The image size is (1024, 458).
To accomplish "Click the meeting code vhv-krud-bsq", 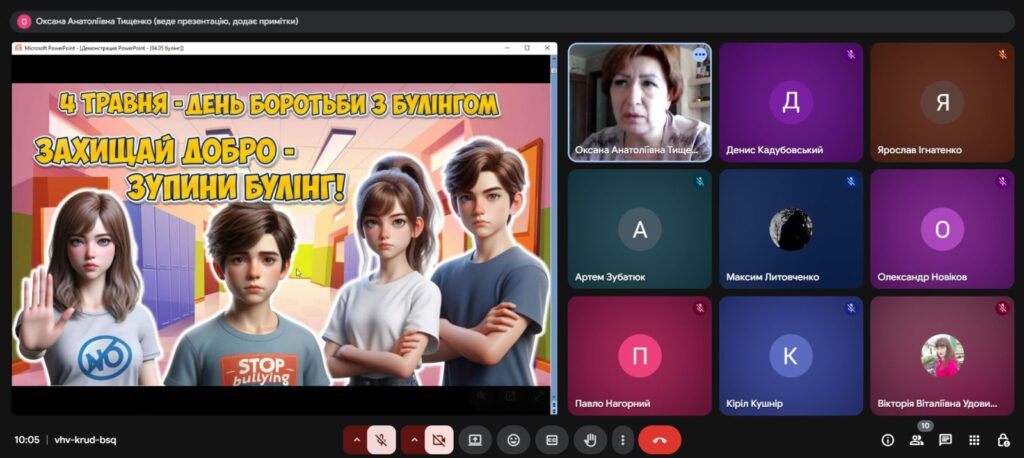I will pyautogui.click(x=86, y=440).
